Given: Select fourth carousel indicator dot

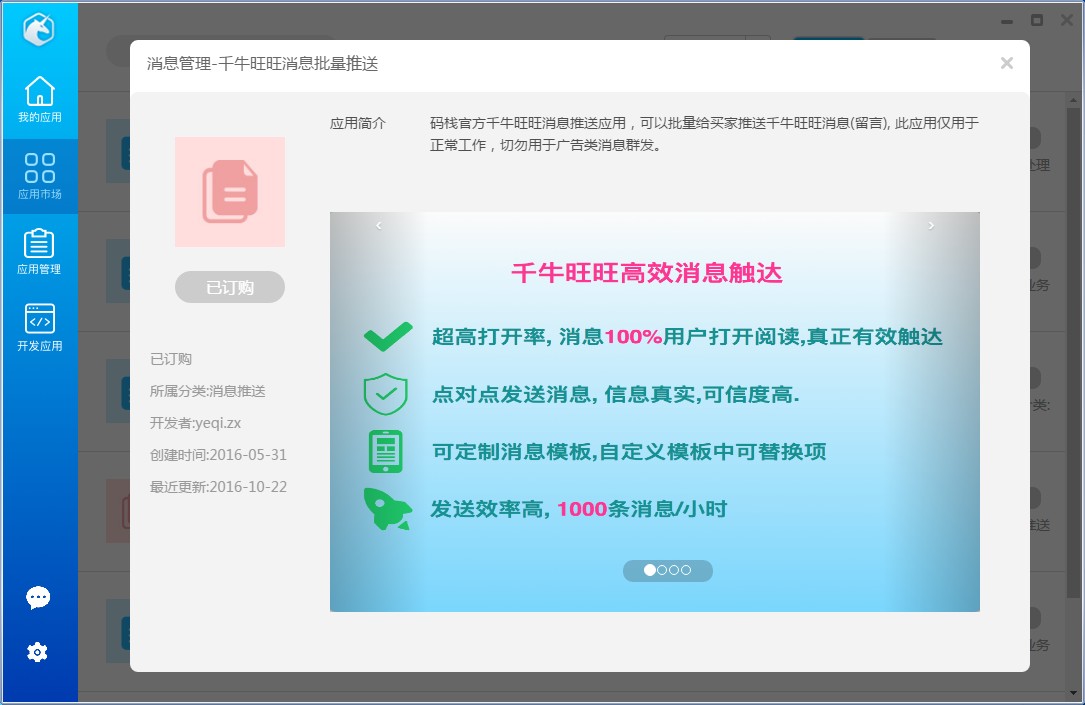Looking at the screenshot, I should coord(686,570).
